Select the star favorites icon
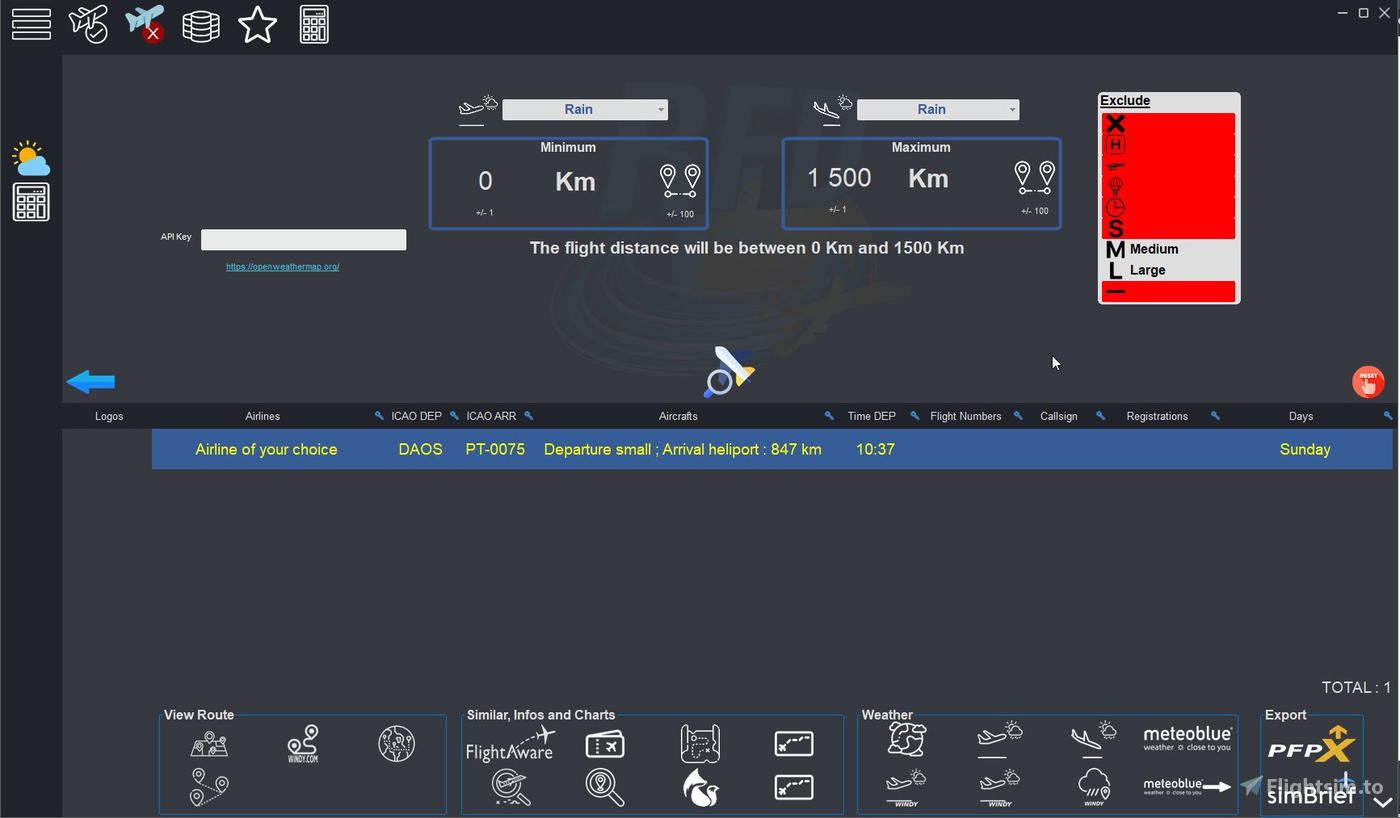 click(x=257, y=24)
